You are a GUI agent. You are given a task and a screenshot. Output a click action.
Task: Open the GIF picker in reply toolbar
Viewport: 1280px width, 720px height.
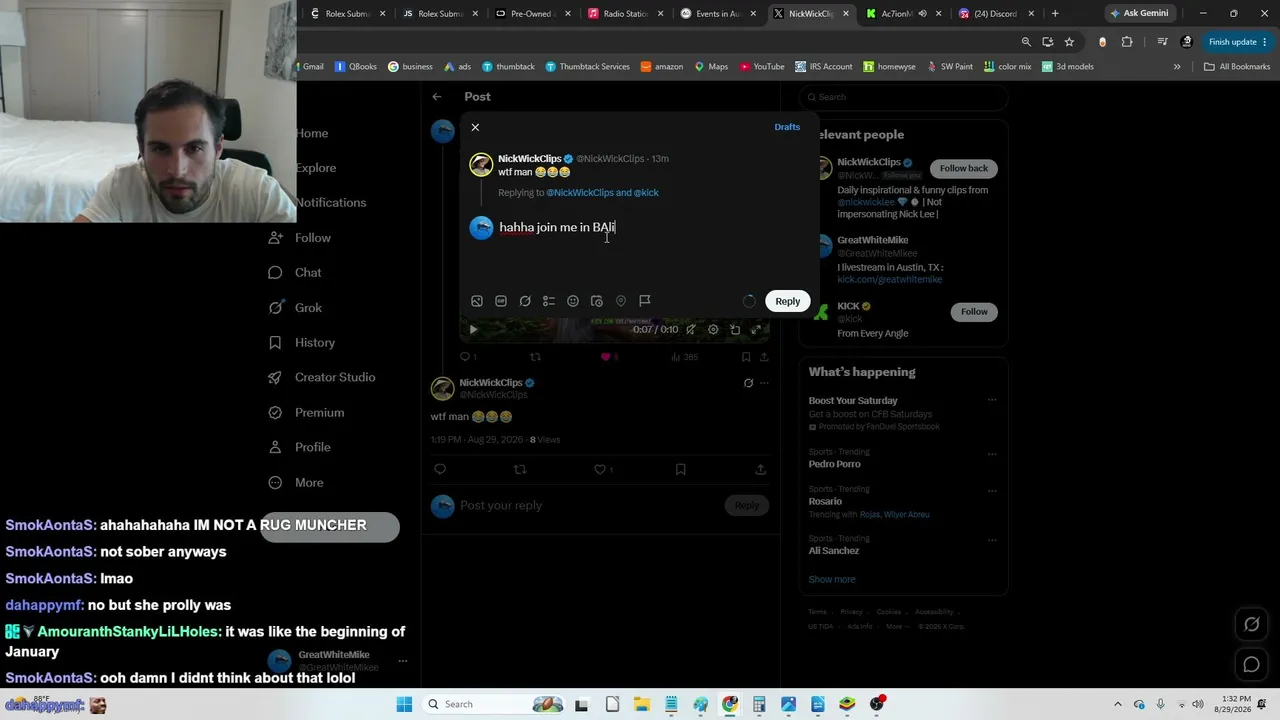pos(501,301)
